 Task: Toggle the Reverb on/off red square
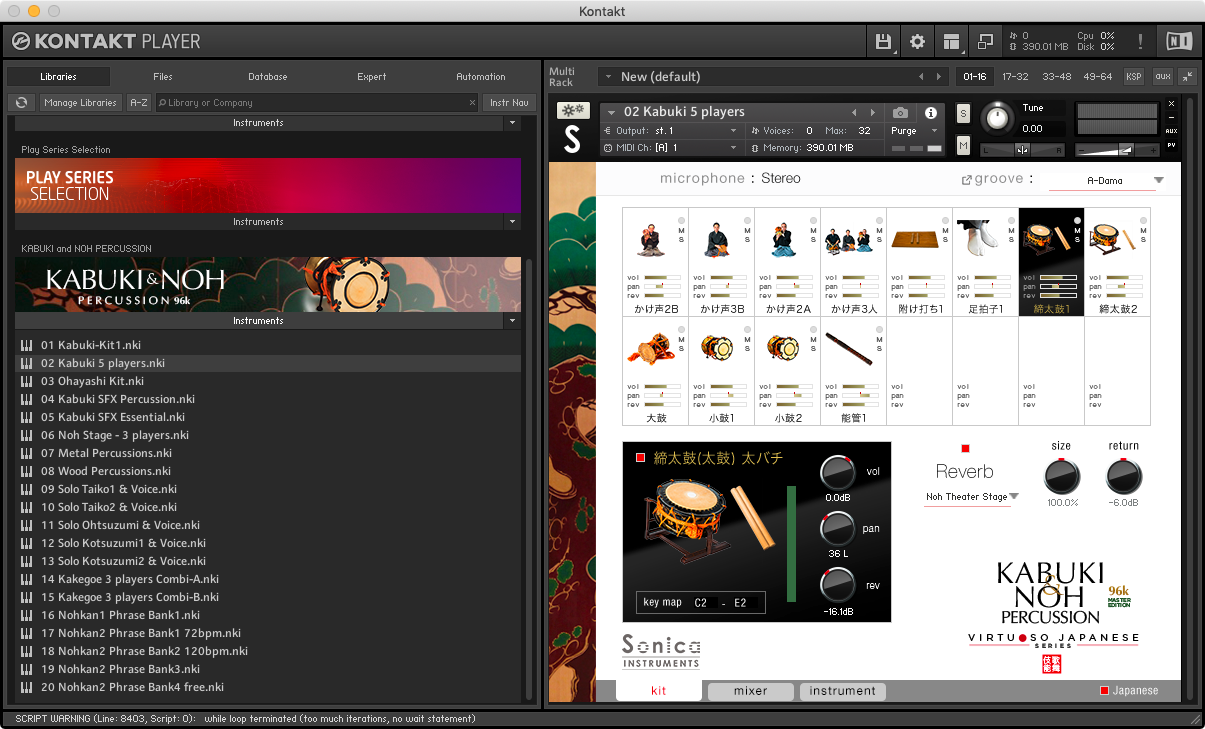tap(965, 449)
